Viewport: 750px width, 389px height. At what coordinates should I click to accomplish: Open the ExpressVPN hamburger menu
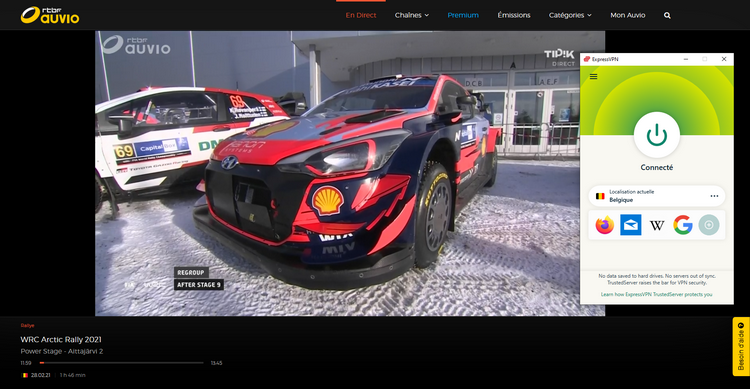pyautogui.click(x=593, y=77)
